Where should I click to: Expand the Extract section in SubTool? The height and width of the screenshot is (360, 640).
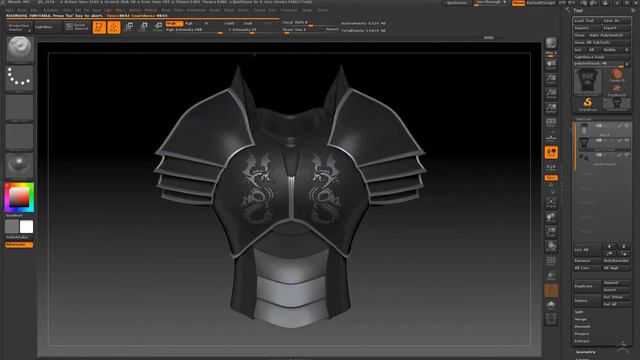(x=582, y=341)
